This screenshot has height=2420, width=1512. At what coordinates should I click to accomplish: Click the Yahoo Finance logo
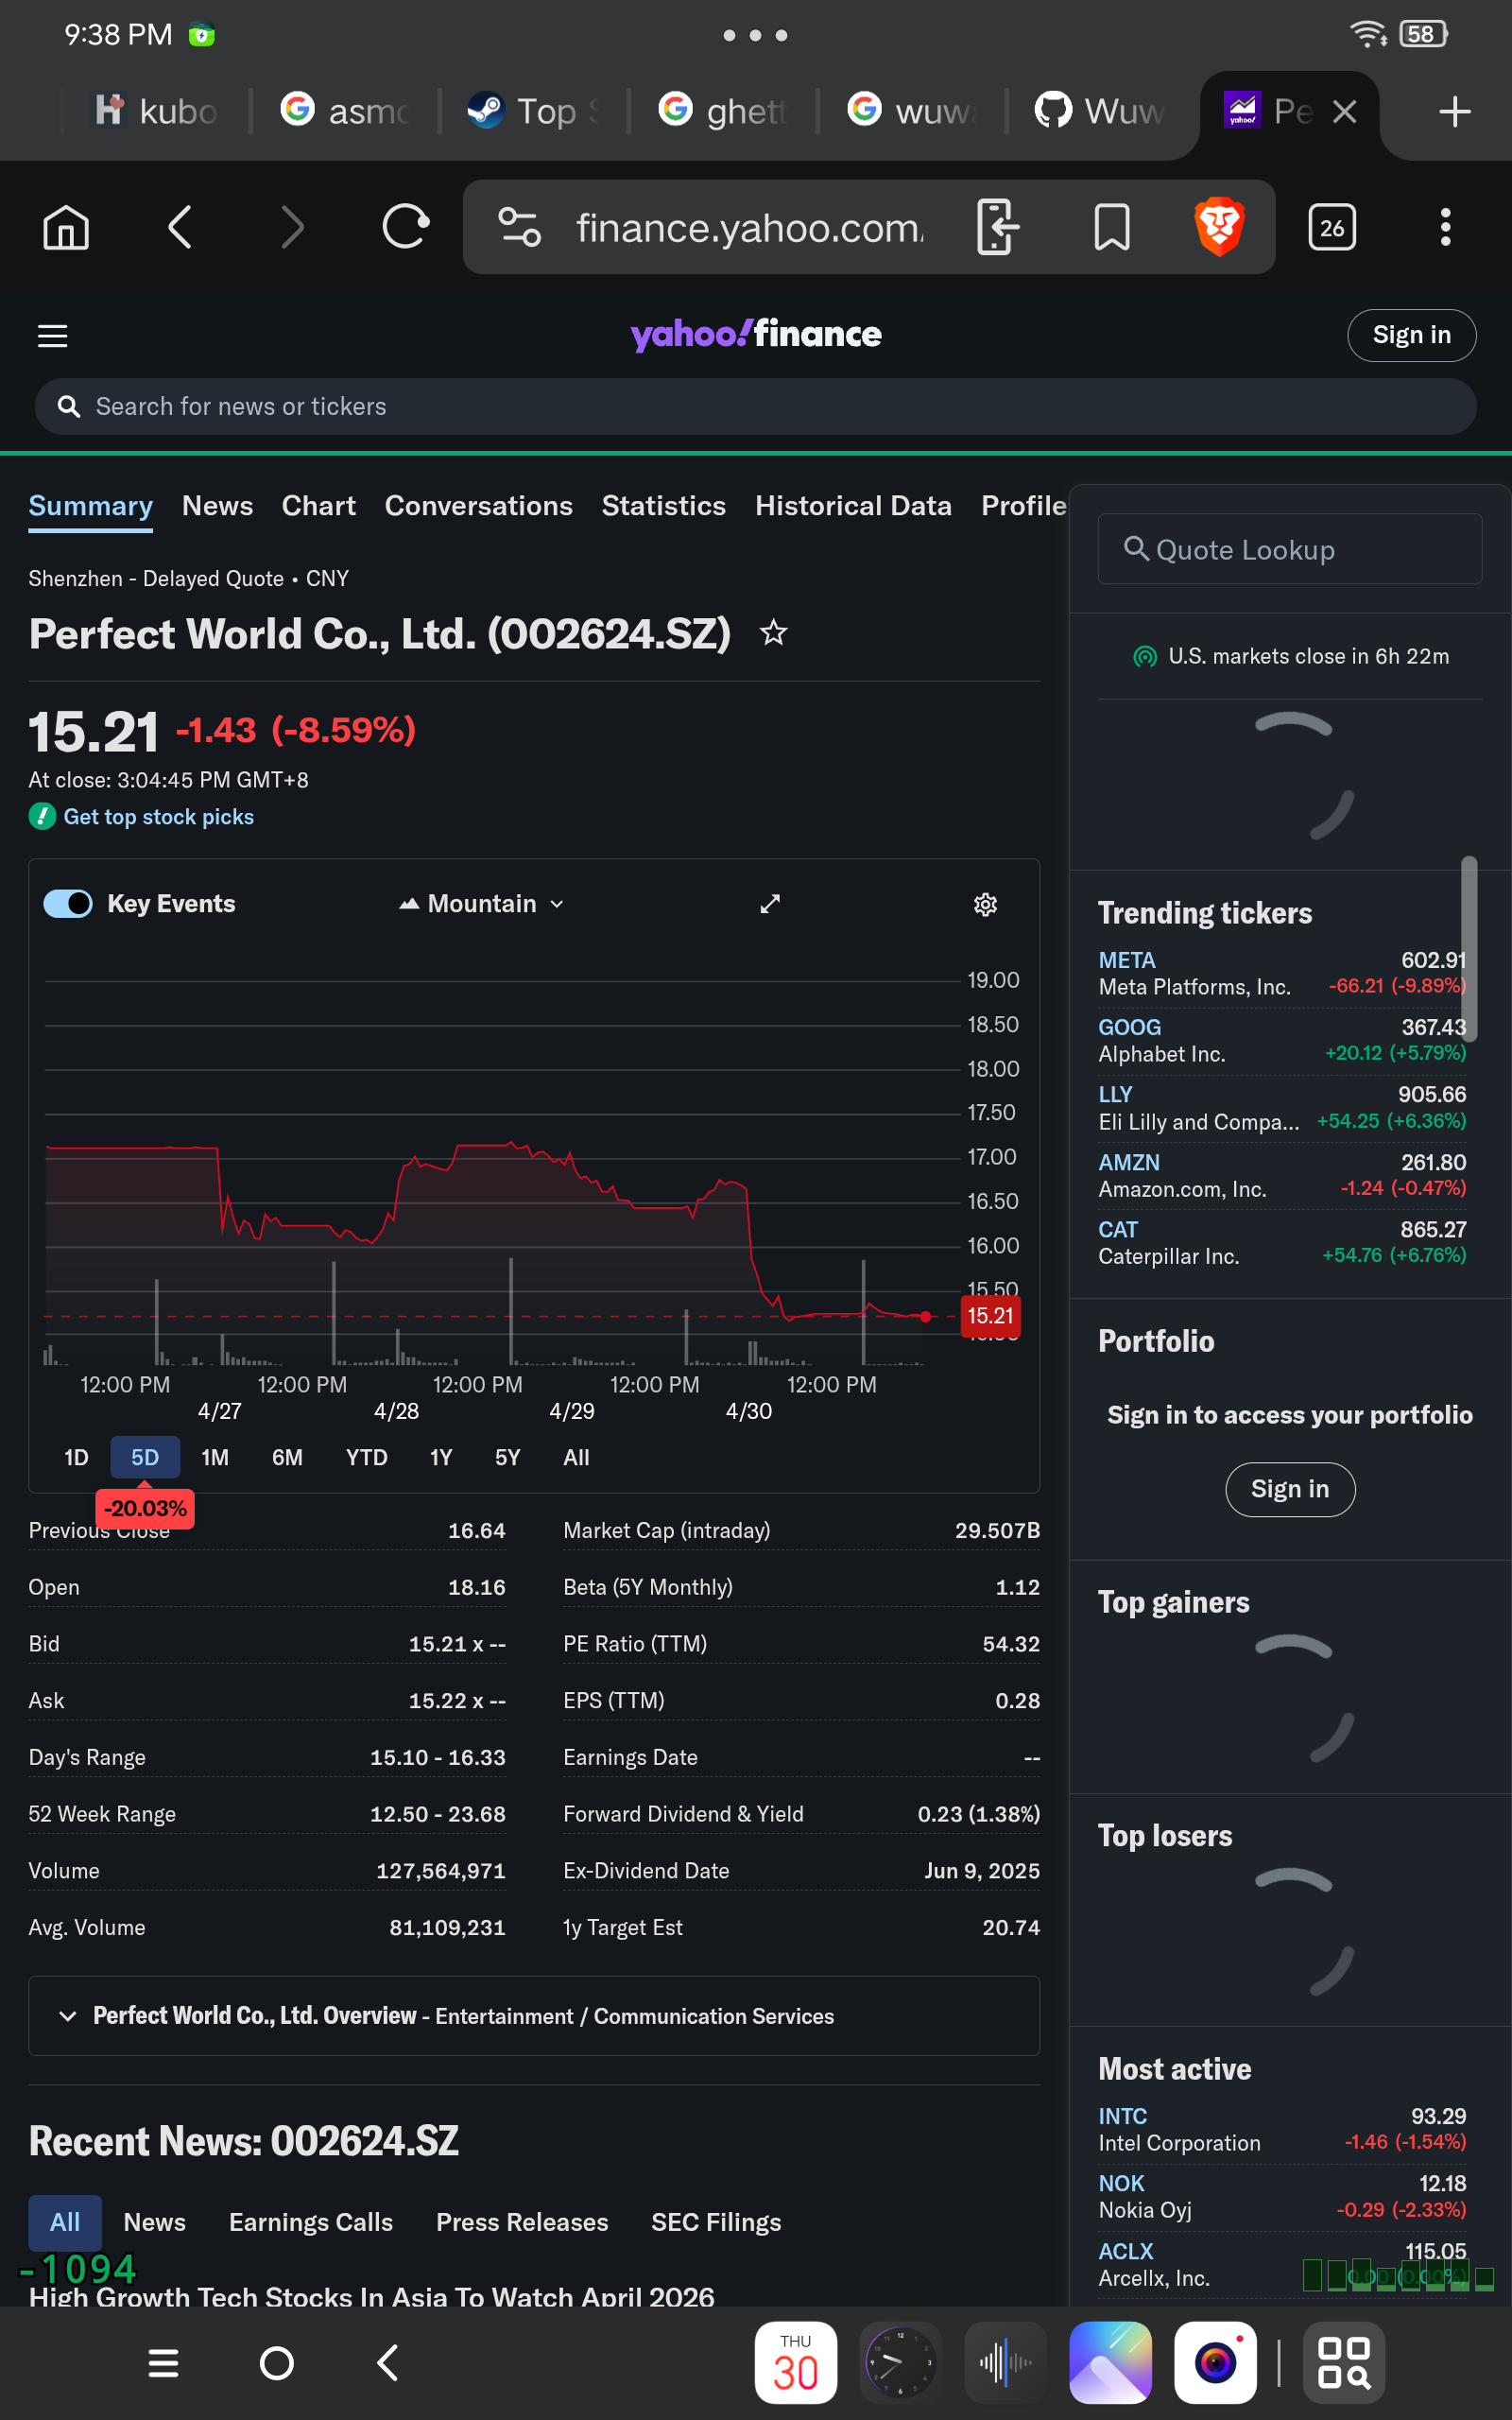756,334
